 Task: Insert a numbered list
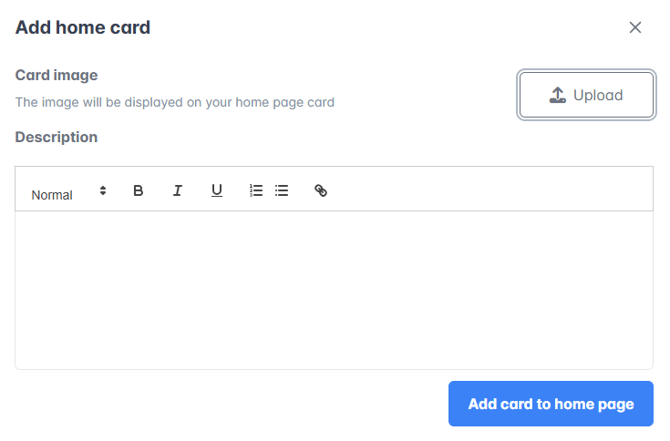point(256,190)
